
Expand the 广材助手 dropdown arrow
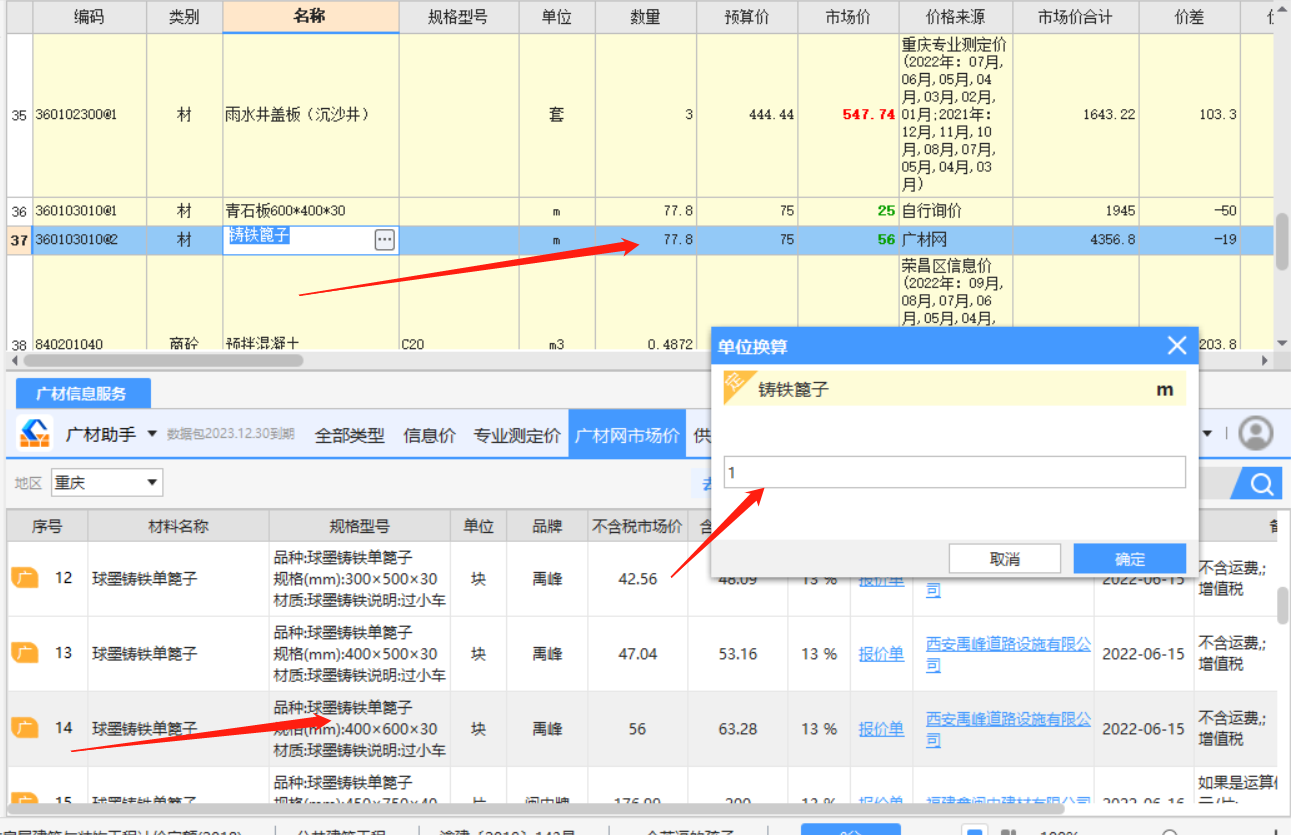pos(152,434)
